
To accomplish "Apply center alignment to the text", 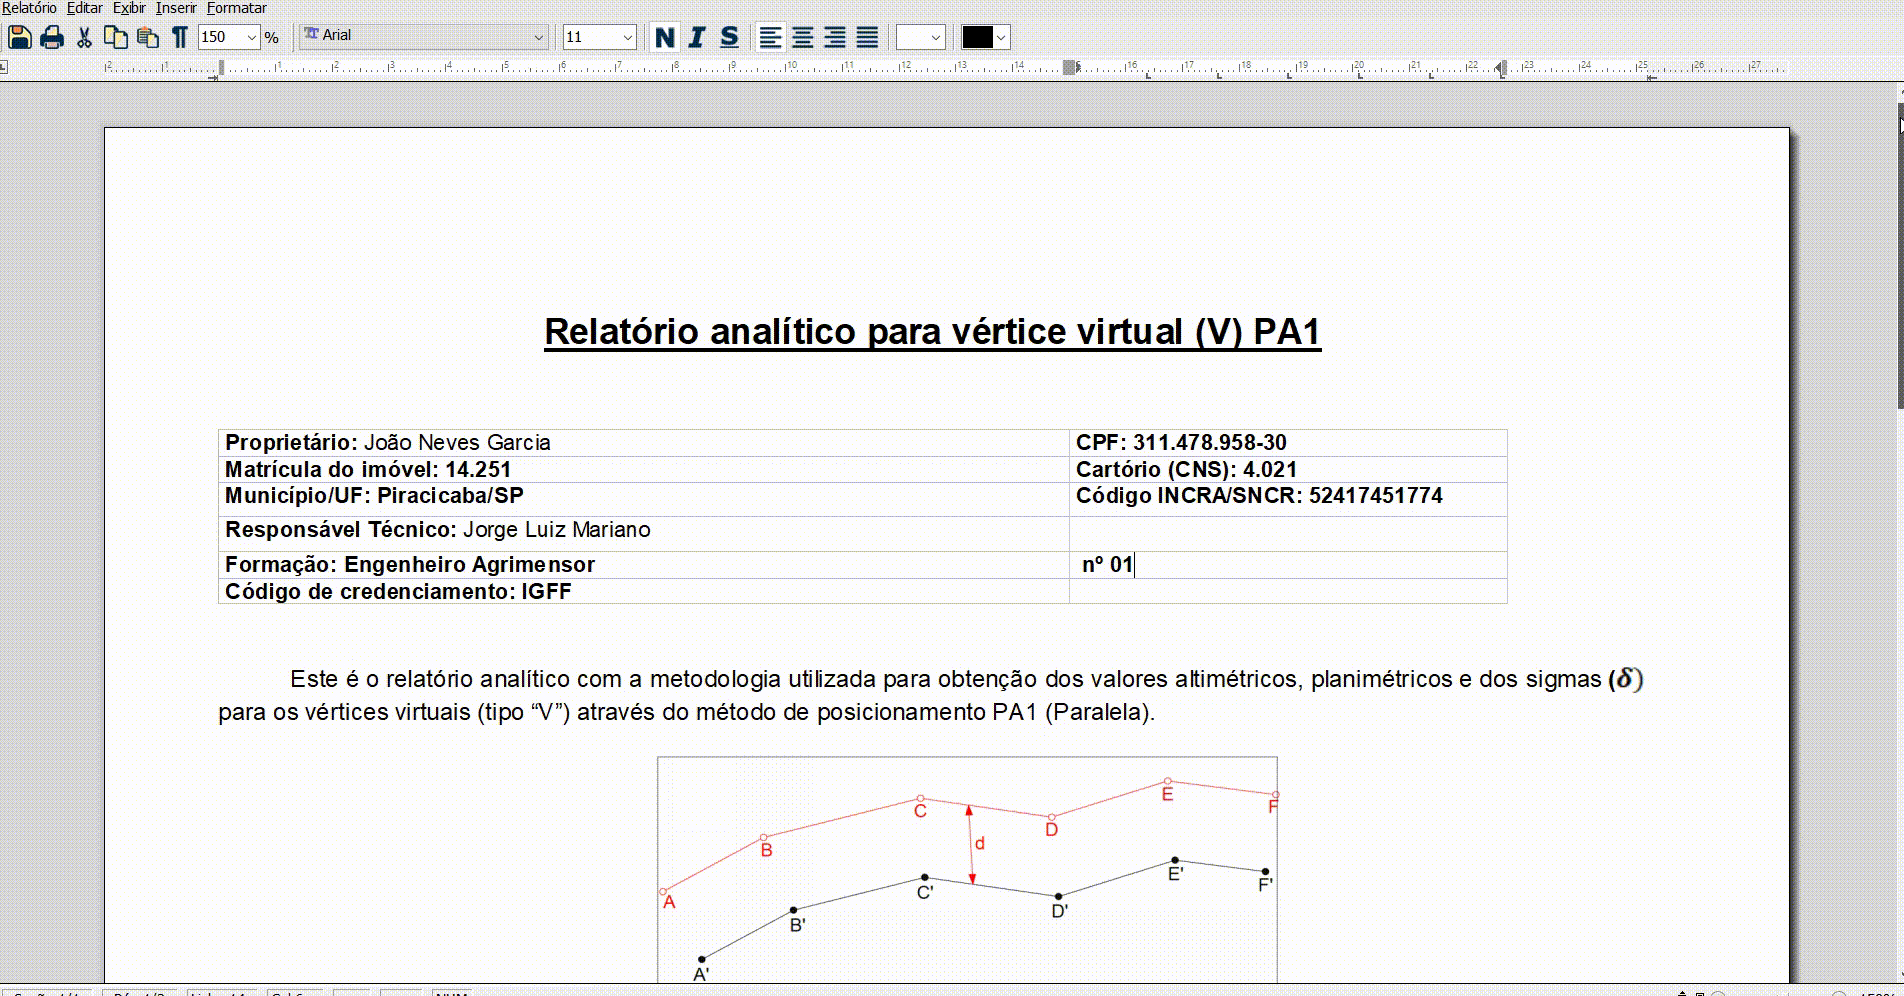I will pyautogui.click(x=801, y=38).
